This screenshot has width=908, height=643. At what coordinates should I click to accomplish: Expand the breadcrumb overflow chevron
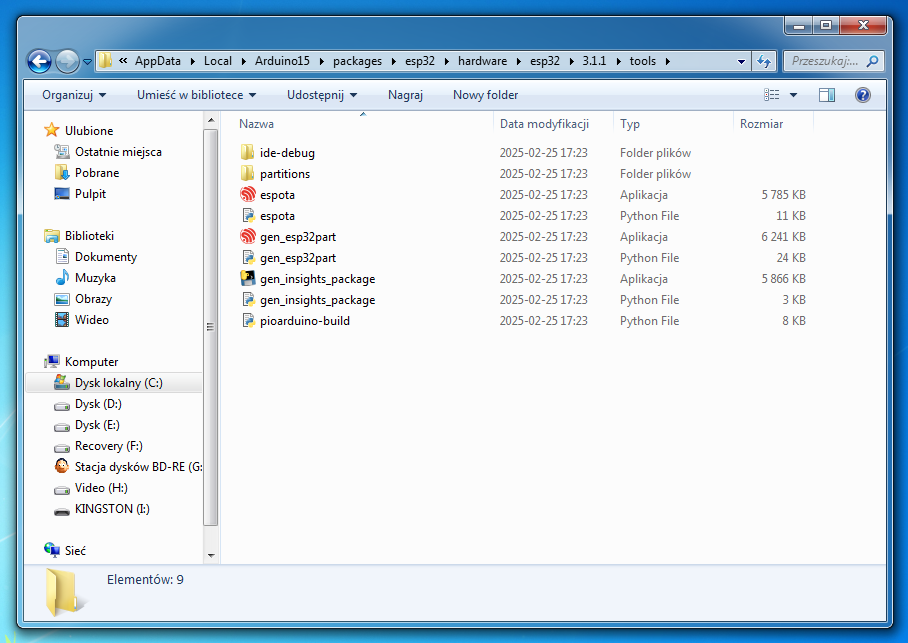tap(123, 60)
